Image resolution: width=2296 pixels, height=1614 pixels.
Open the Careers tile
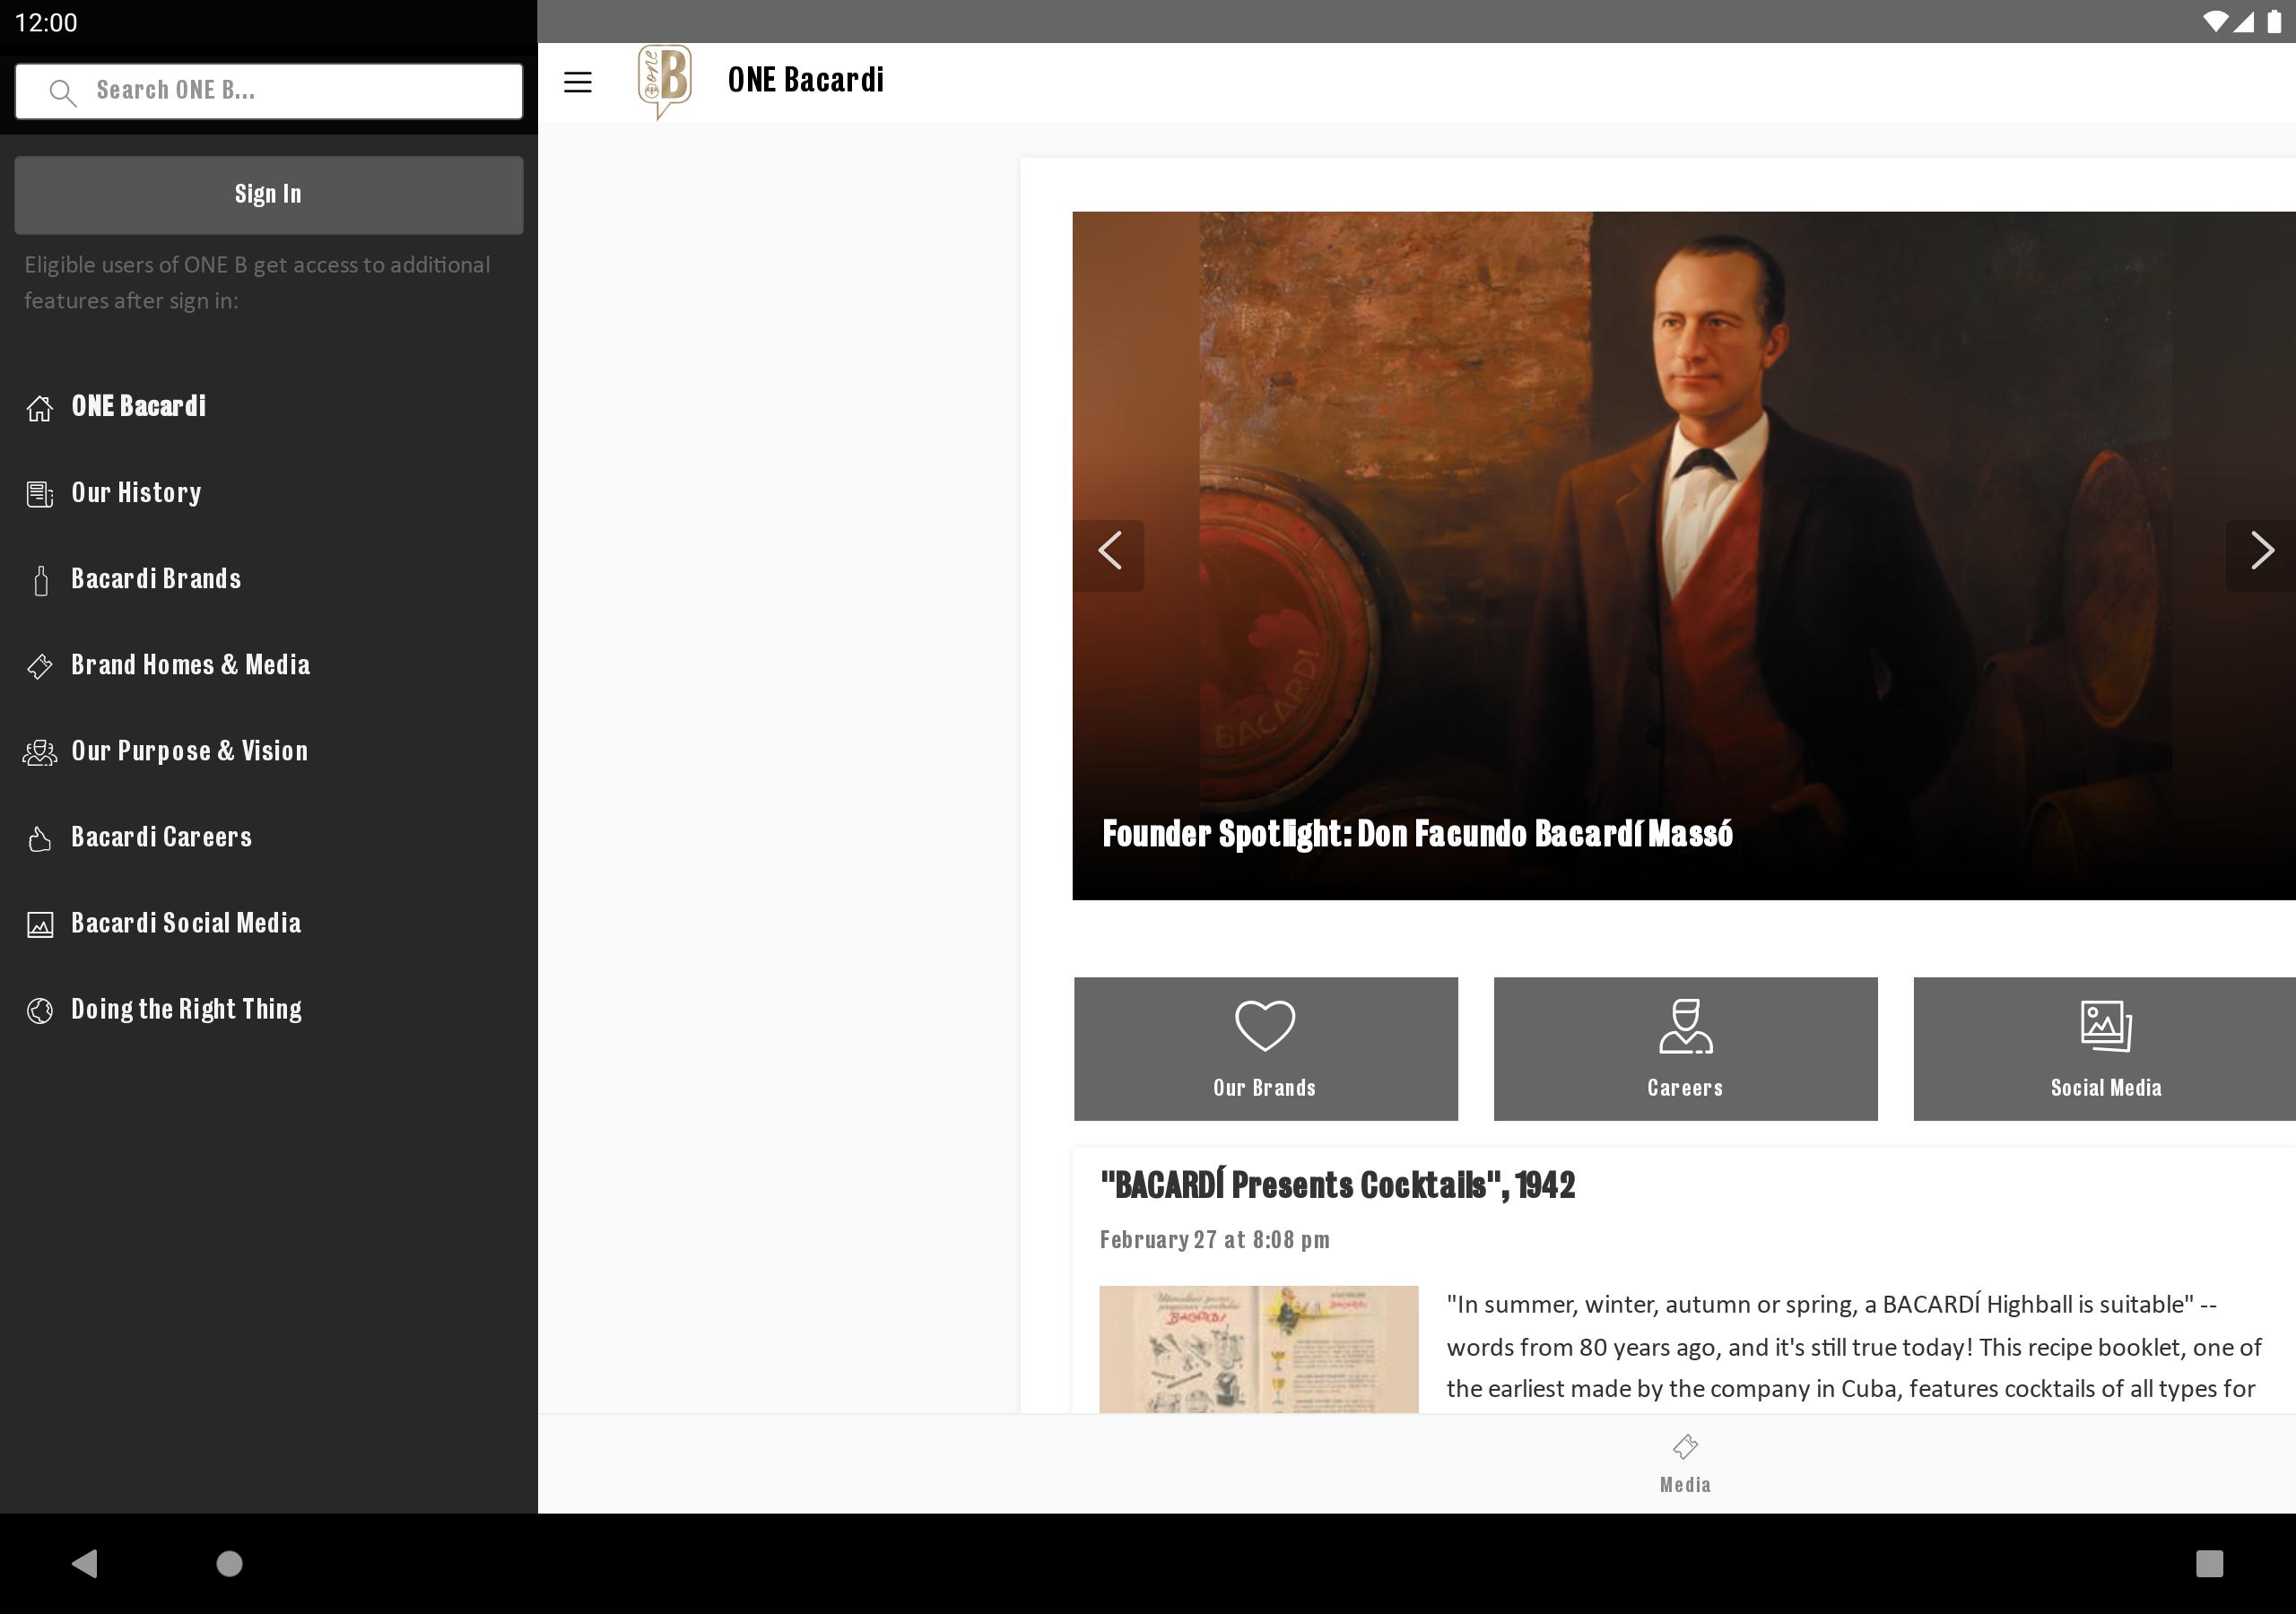tap(1685, 1048)
